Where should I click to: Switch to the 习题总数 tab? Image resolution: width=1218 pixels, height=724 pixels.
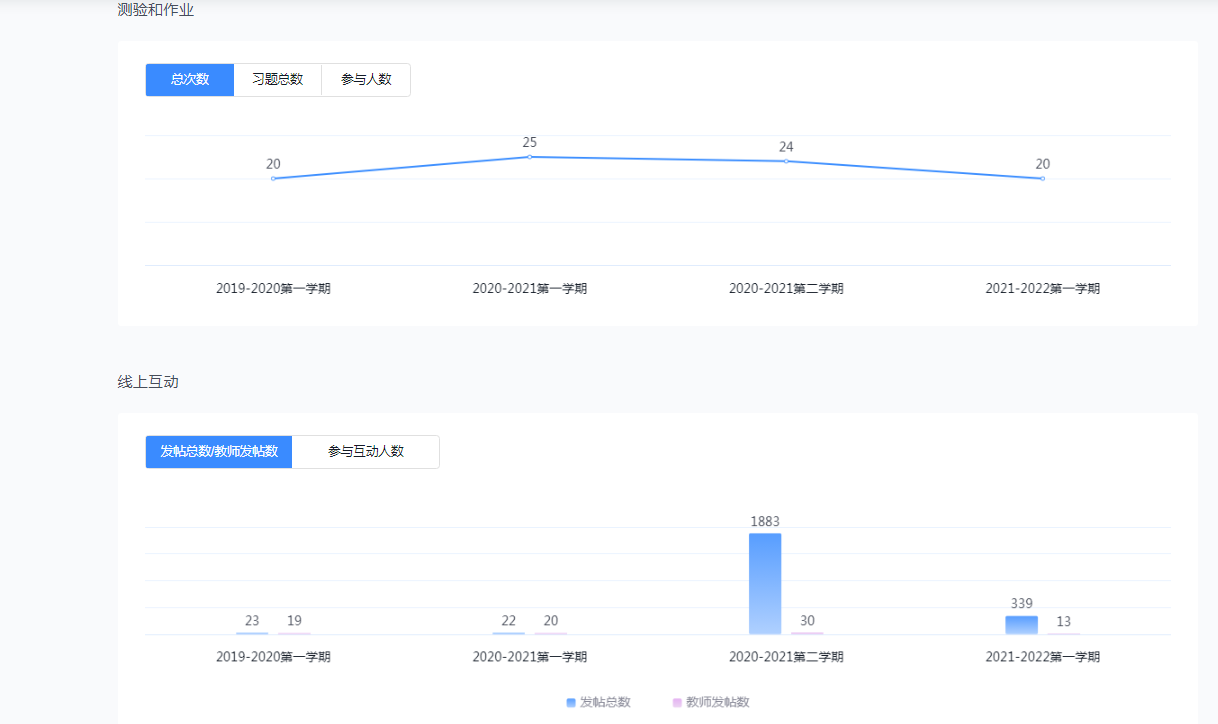click(x=277, y=80)
